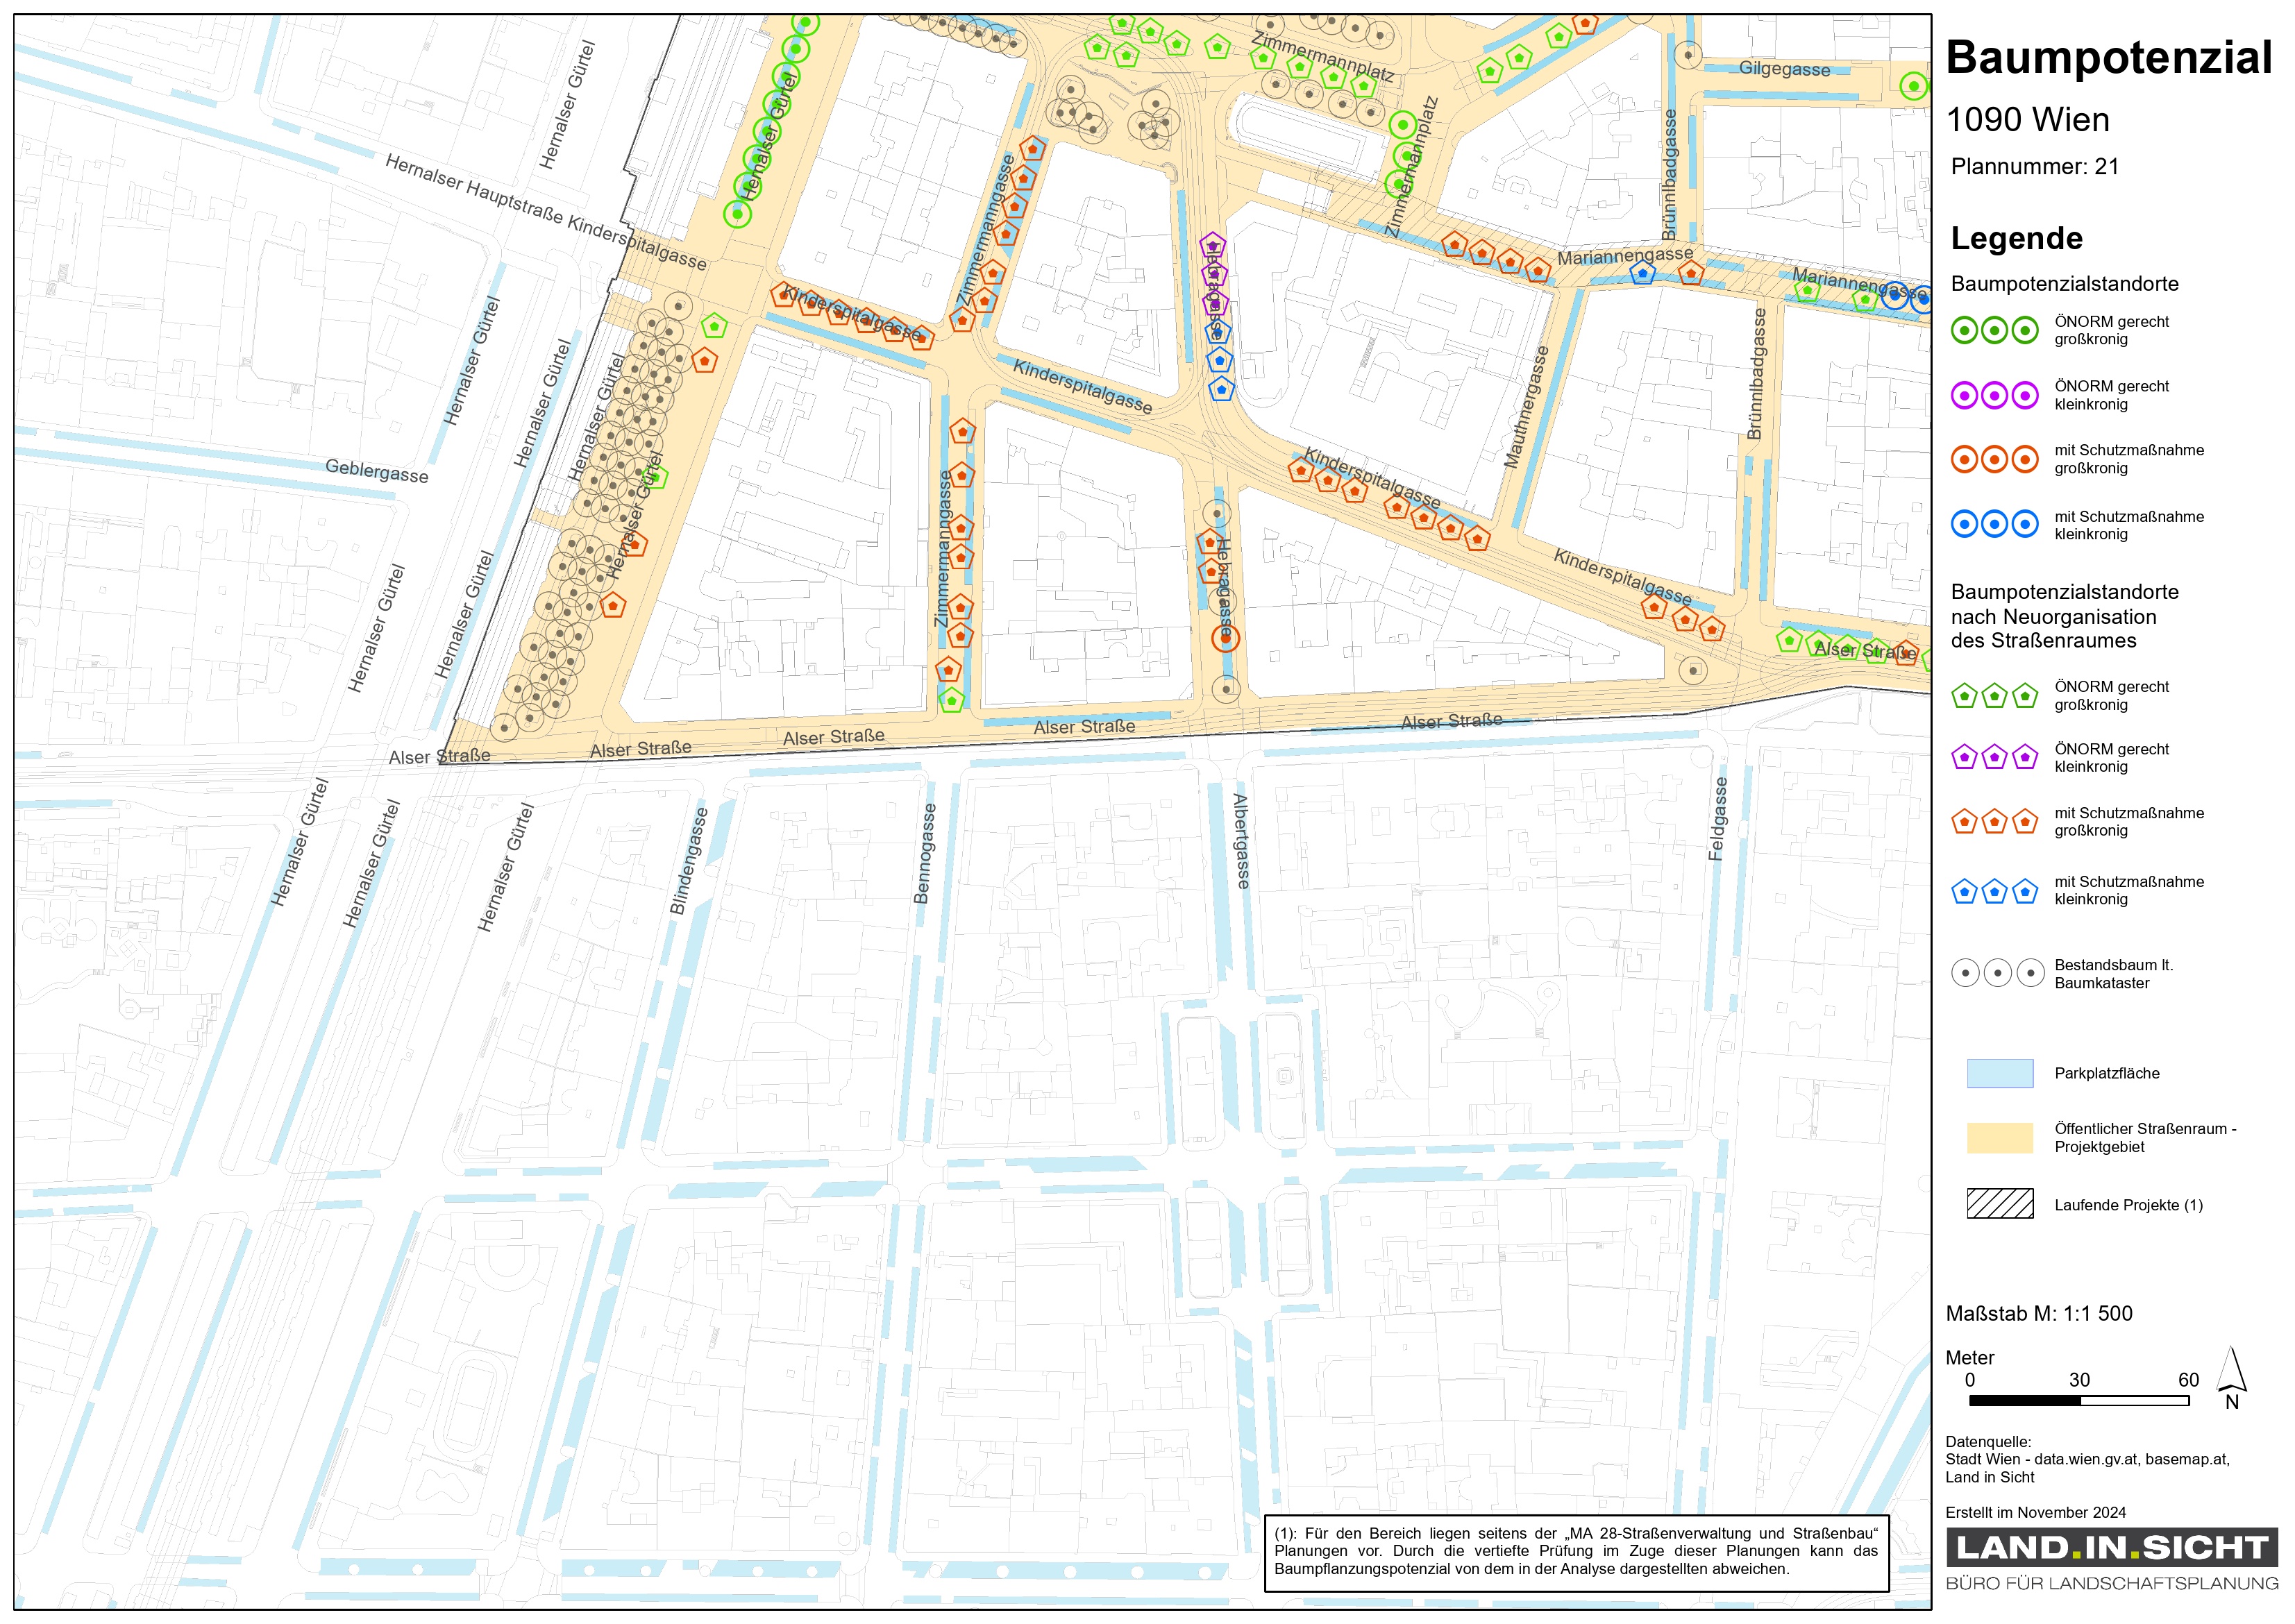
Task: Click the beige Öffentlicher Straßenraum swatch
Action: coord(1999,1138)
